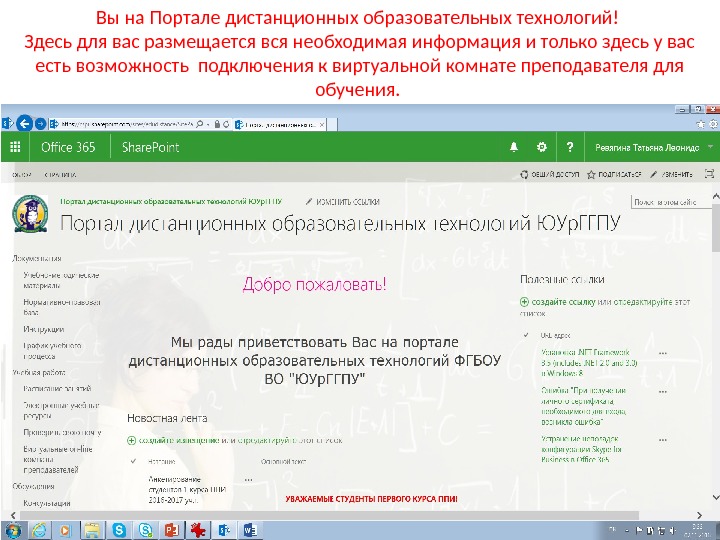The height and width of the screenshot is (540, 720).
Task: Click the vertical scrollbar down arrow
Action: (x=715, y=497)
